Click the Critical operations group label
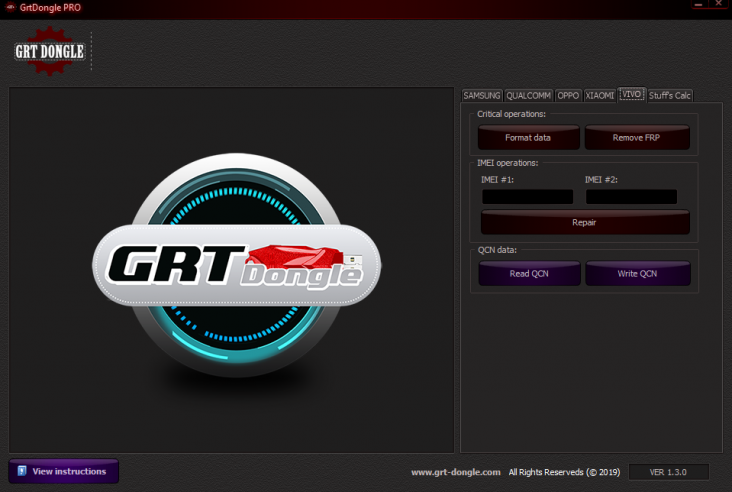This screenshot has height=492, width=732. pyautogui.click(x=511, y=114)
